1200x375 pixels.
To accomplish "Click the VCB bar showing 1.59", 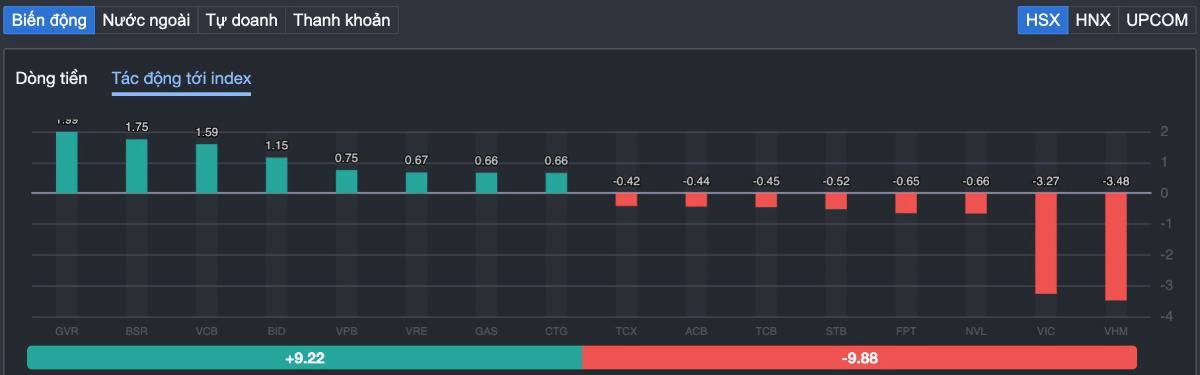I will tap(207, 168).
